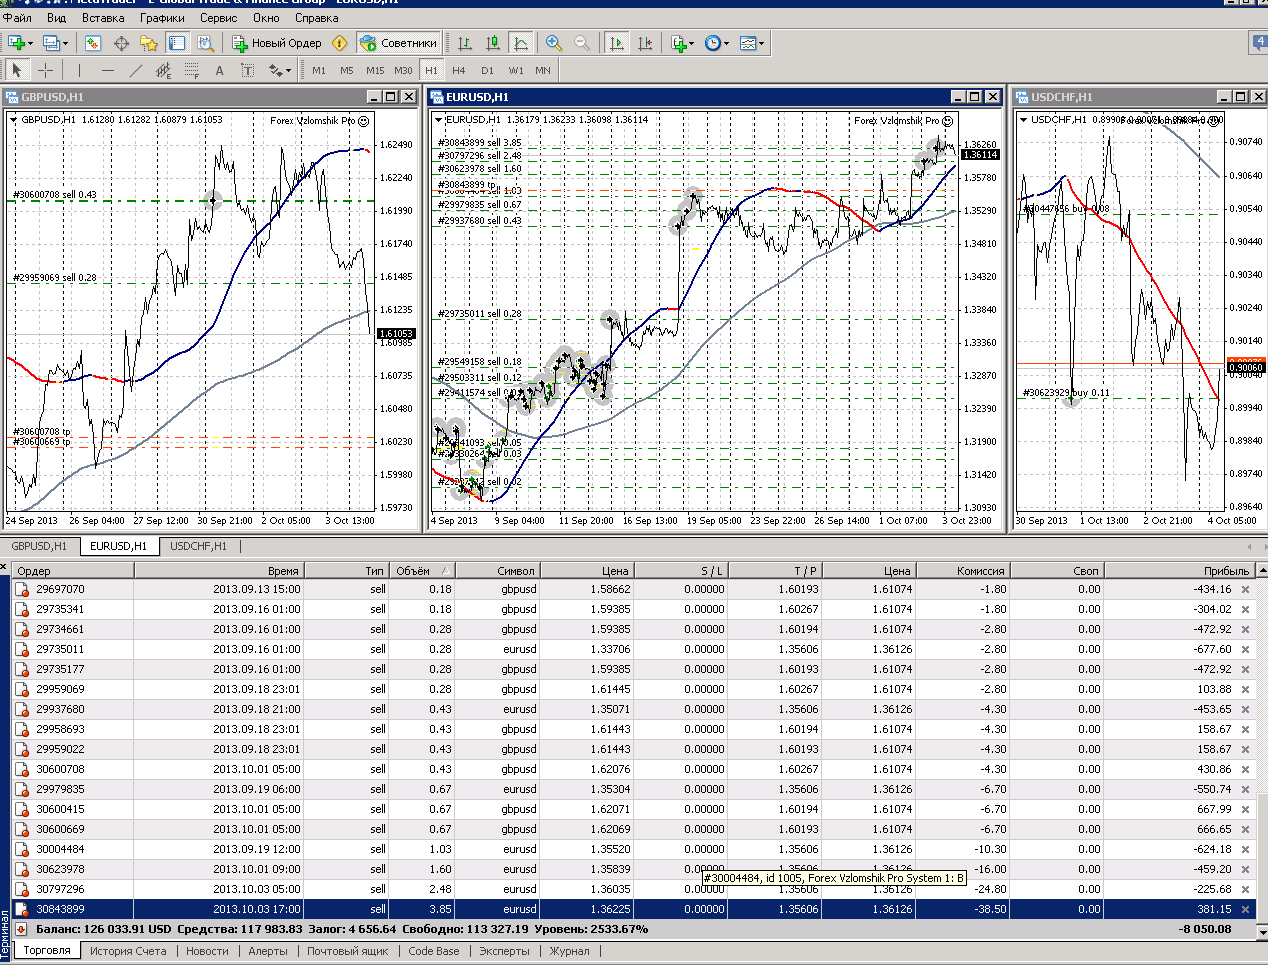The image size is (1268, 965).
Task: Expand the New Chart dropdown arrow
Action: coord(30,43)
